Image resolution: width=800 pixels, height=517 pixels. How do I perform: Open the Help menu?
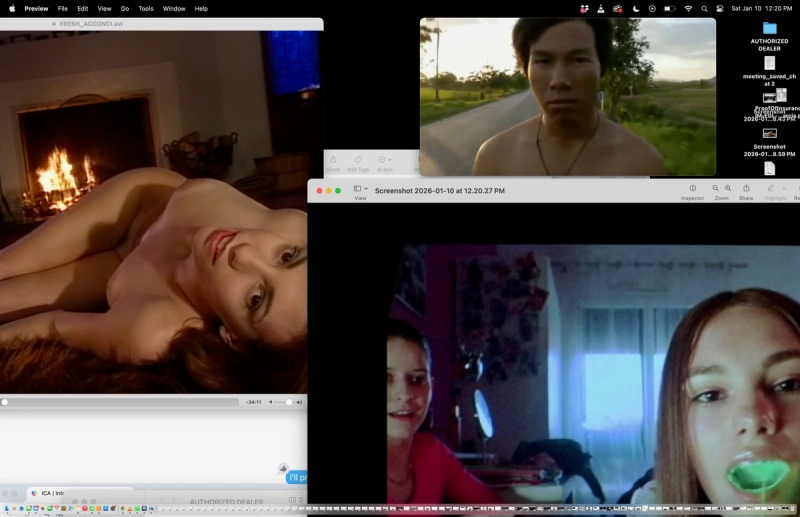tap(201, 9)
